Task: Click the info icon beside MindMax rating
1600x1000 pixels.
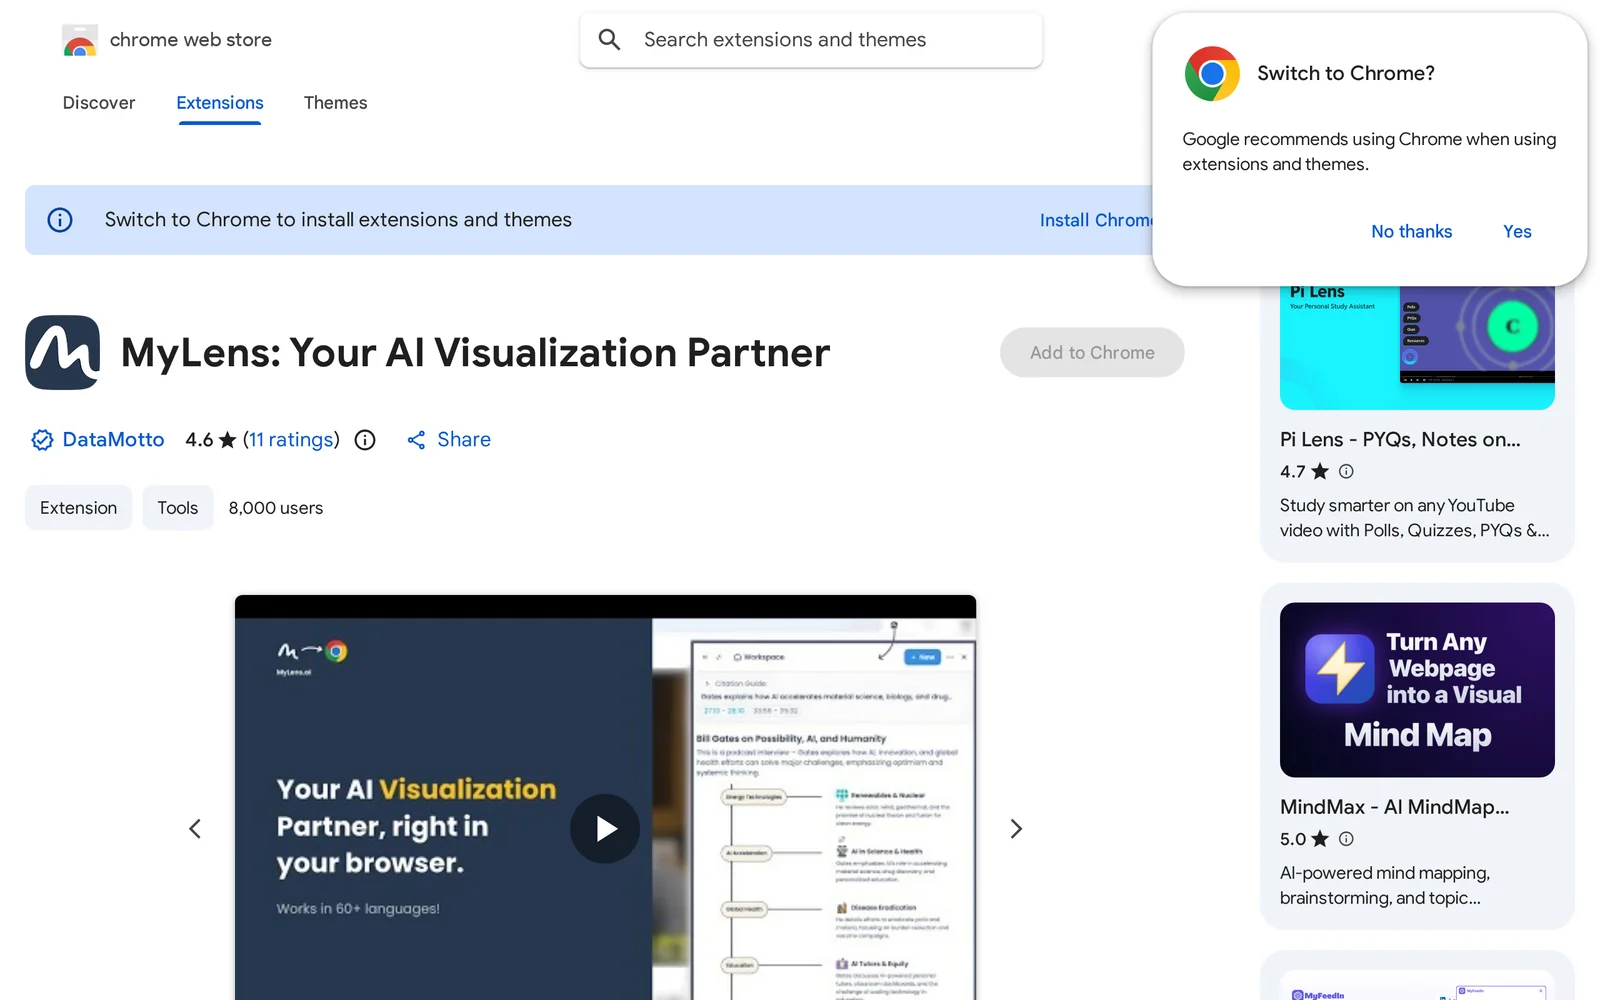Action: (x=1346, y=839)
